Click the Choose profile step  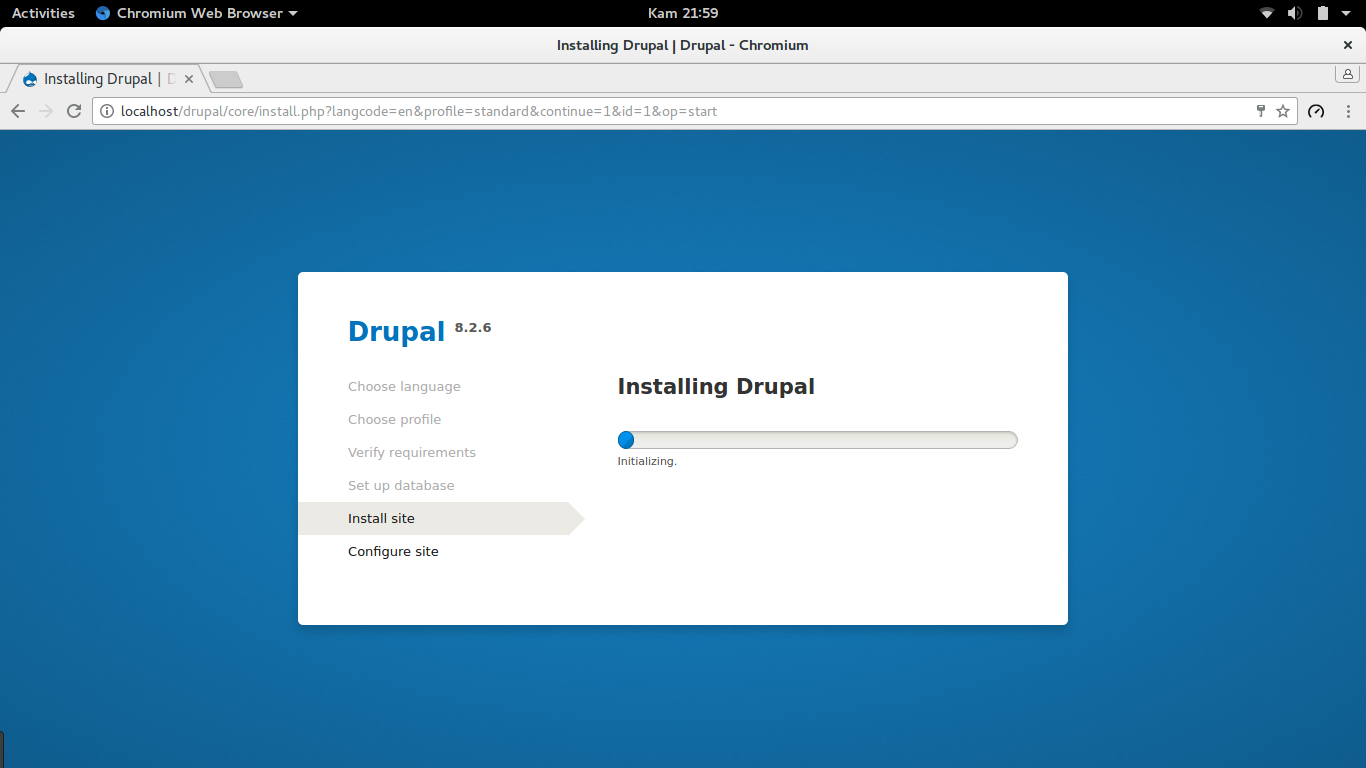pyautogui.click(x=394, y=420)
